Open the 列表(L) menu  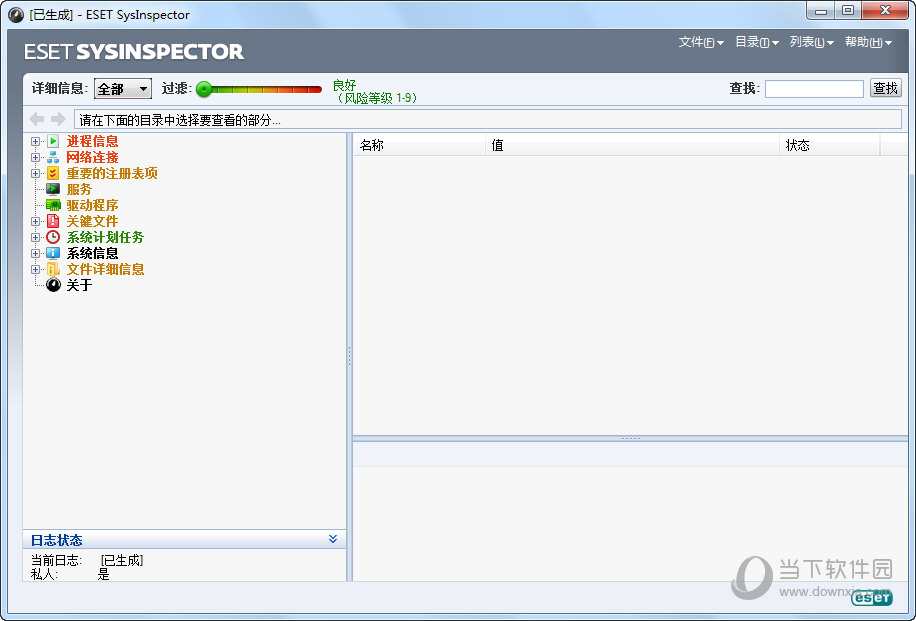pos(811,42)
